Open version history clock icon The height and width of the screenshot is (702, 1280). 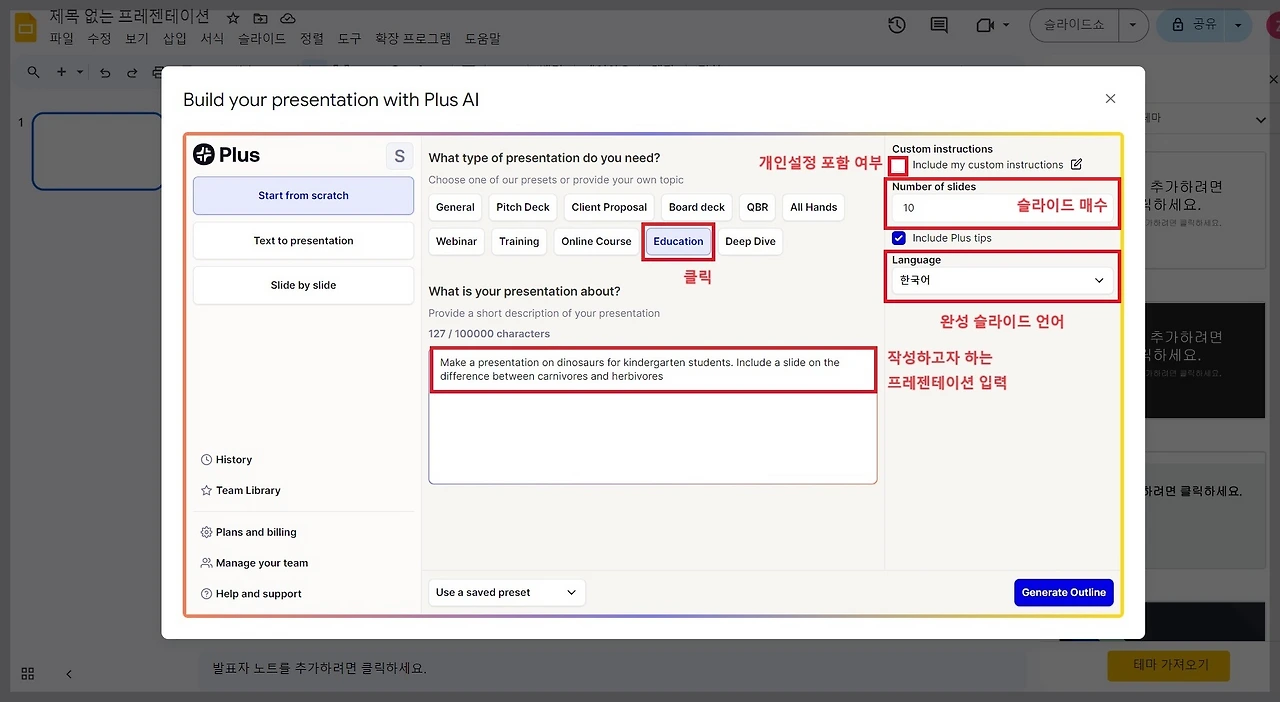click(897, 25)
